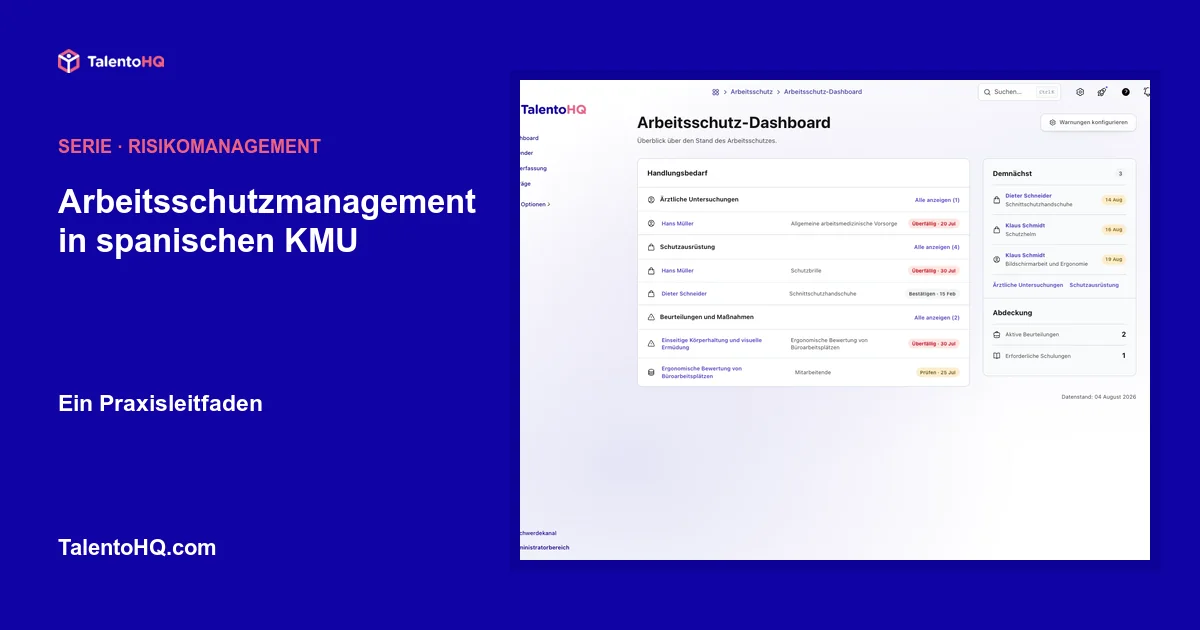Screen dimensions: 1200x630
Task: Click Datenstand: 04 August 2026 text
Action: (1099, 397)
